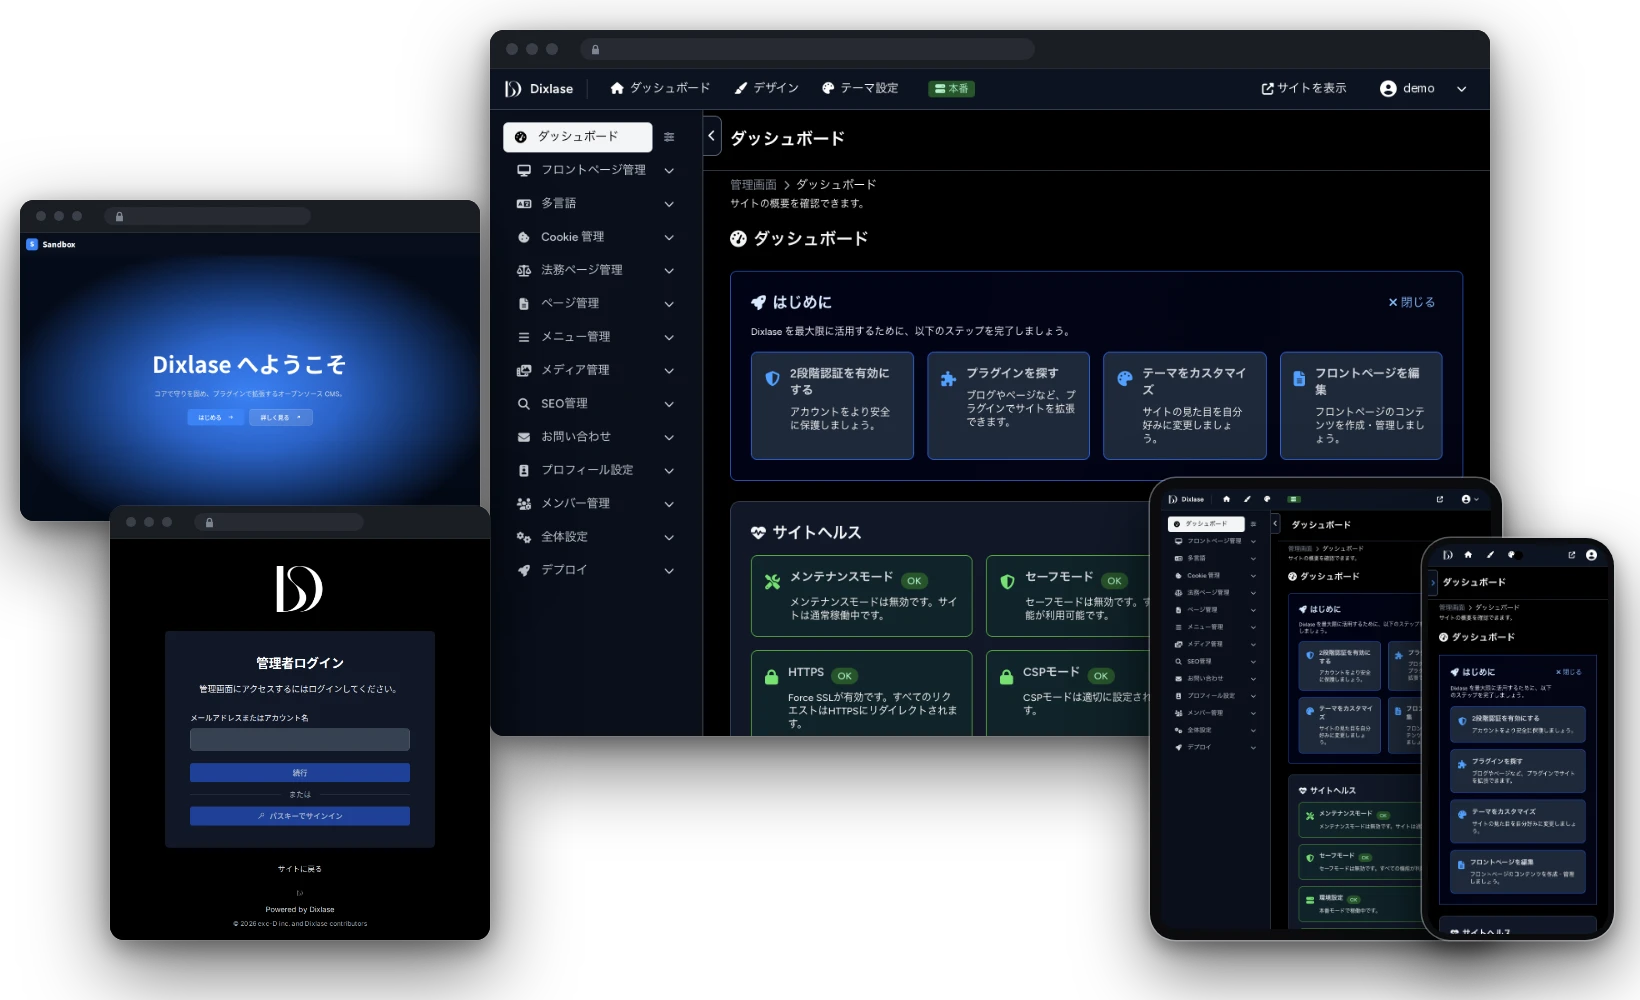The image size is (1640, 1000).
Task: Click the images icon beside メディア管理 in large window
Action: [x=524, y=370]
